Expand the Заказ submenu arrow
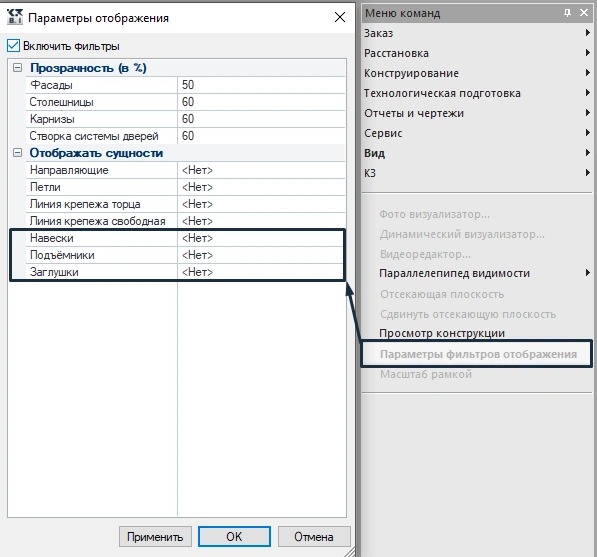 pos(587,33)
